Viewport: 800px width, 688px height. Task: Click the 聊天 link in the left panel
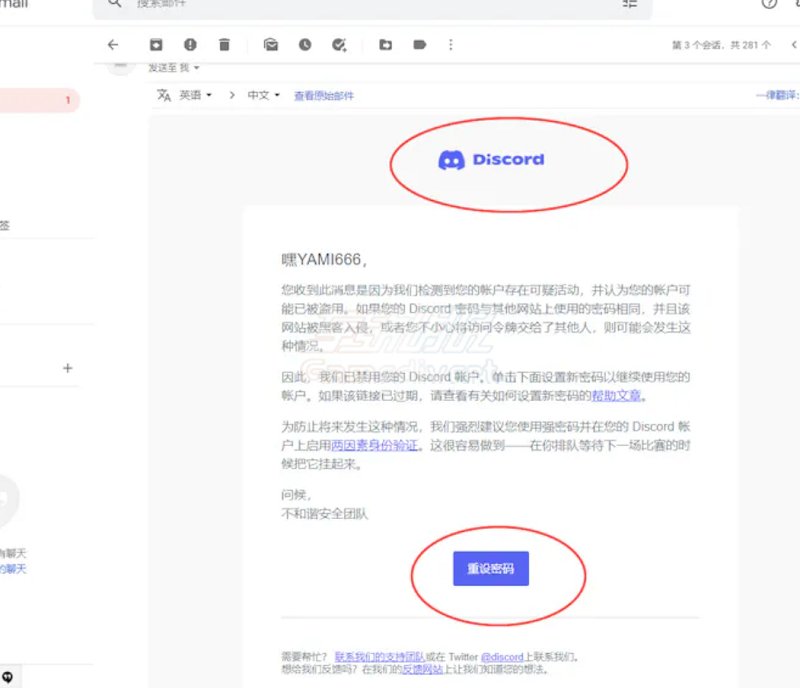coord(13,569)
